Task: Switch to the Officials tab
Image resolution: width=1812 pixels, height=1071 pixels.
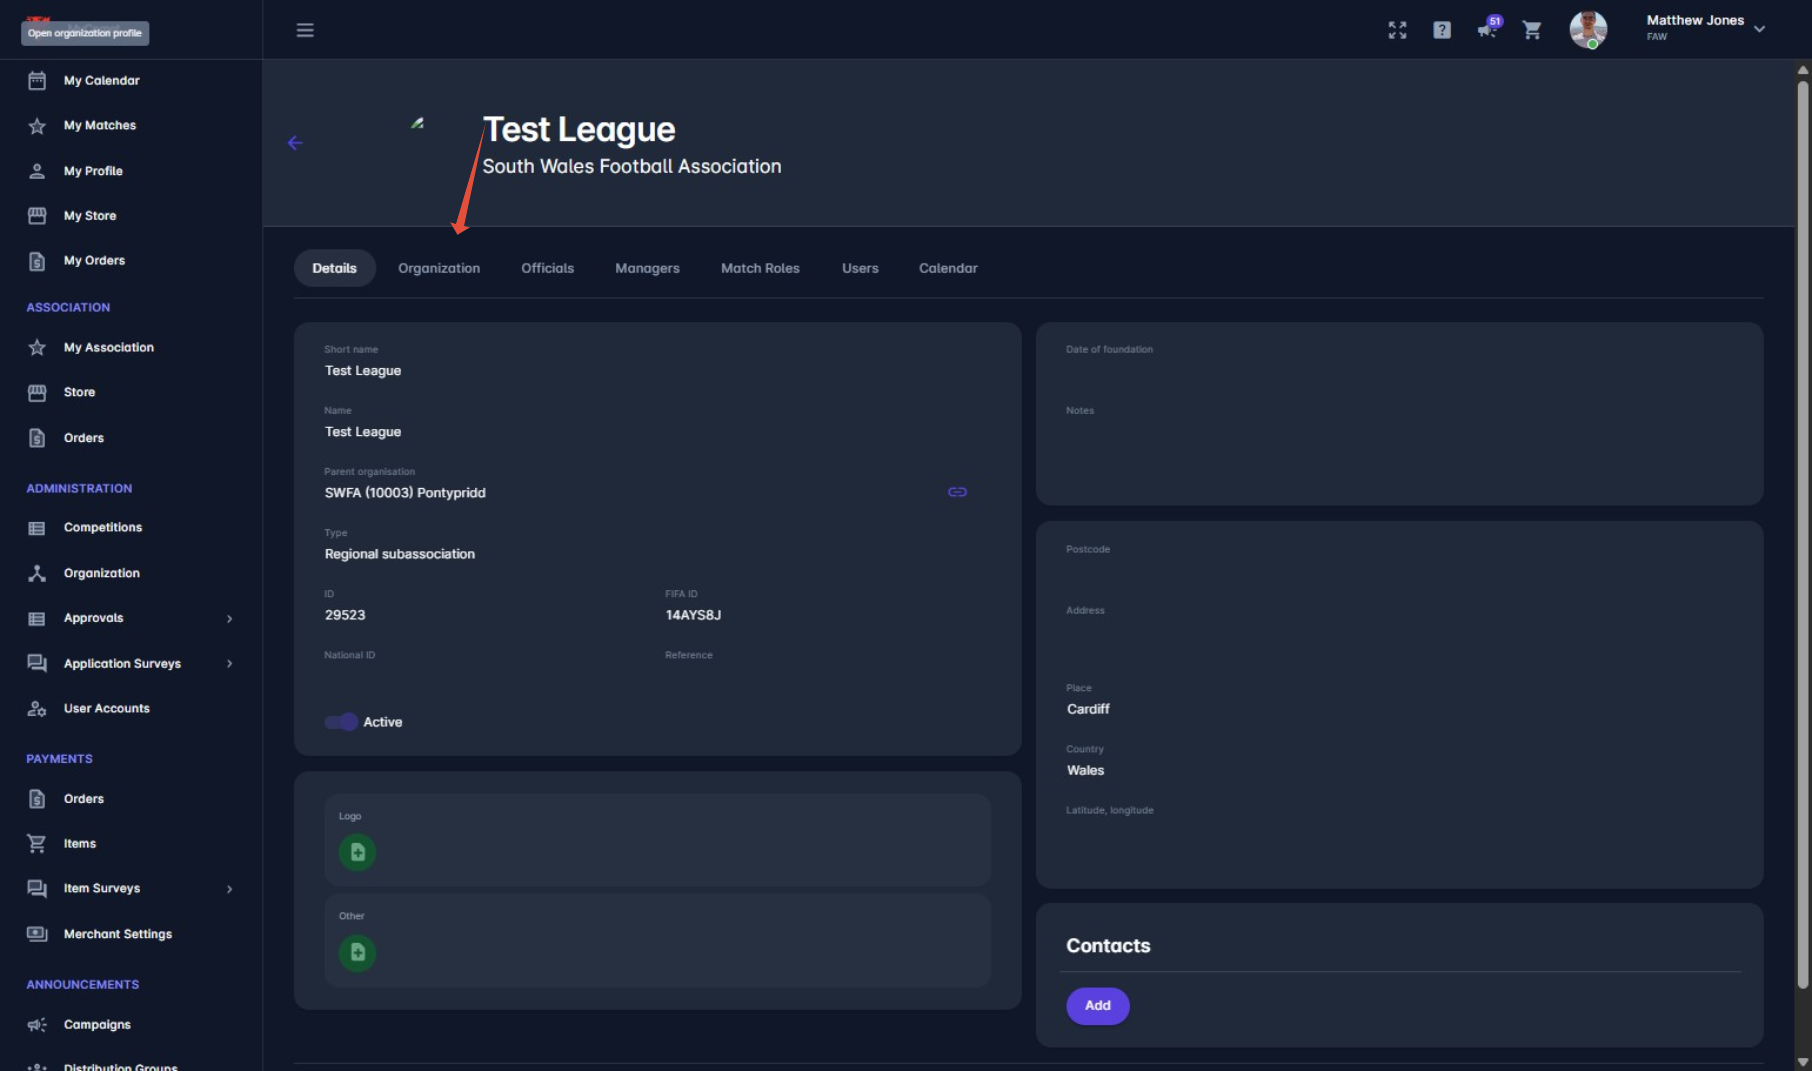Action: 548,268
